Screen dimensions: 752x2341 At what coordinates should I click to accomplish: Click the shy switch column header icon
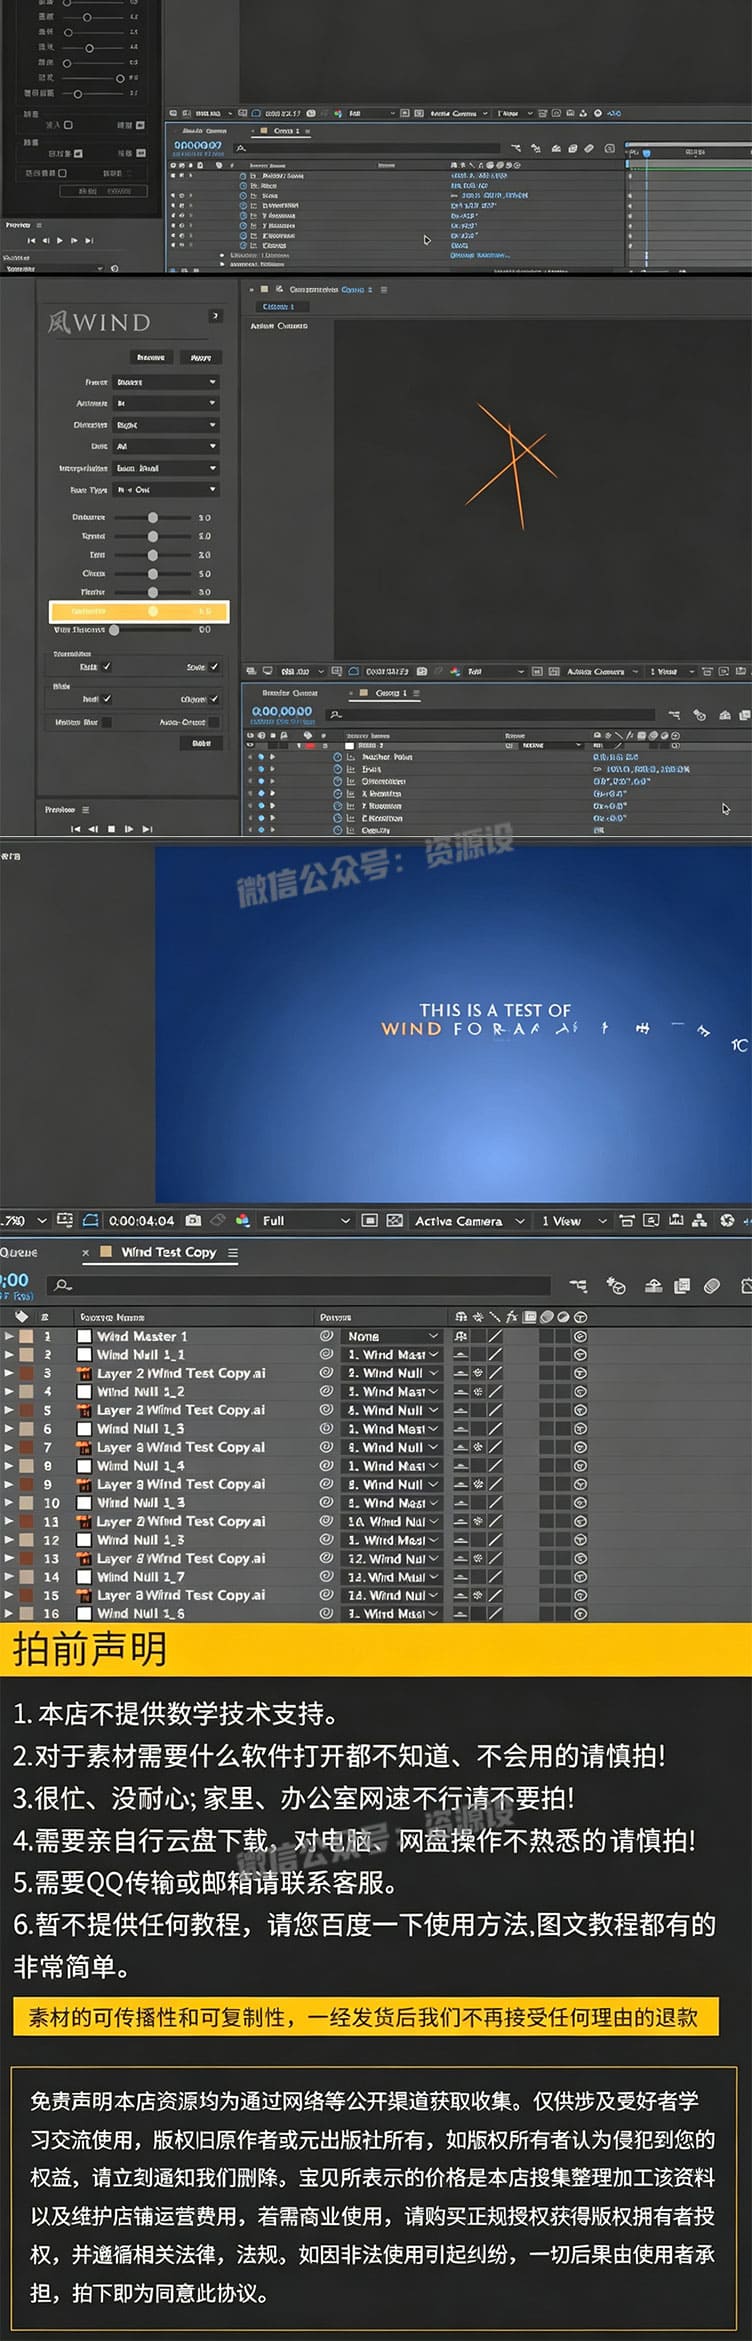pos(461,1317)
